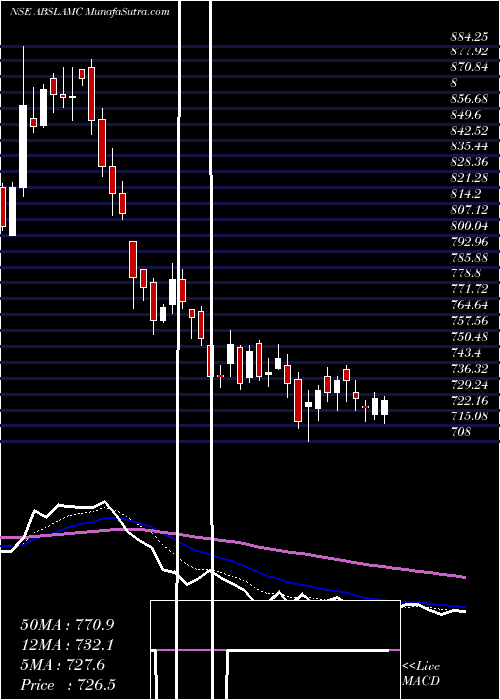This screenshot has width=500, height=700.
Task: Click the 884.25 price axis label
Action: [x=469, y=38]
